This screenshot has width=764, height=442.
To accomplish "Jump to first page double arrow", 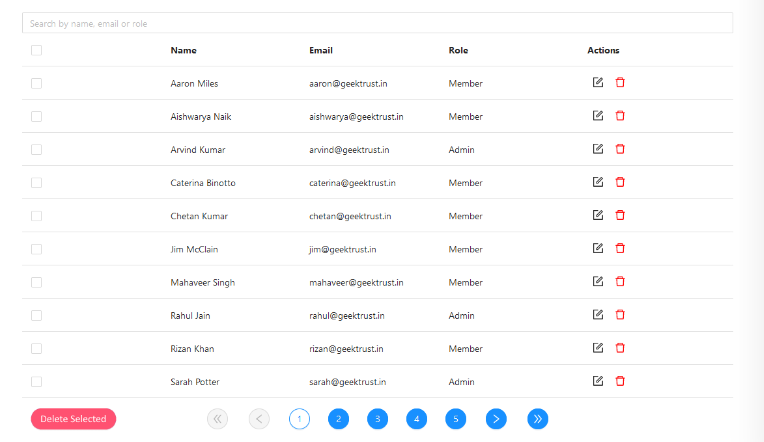I will pyautogui.click(x=217, y=419).
